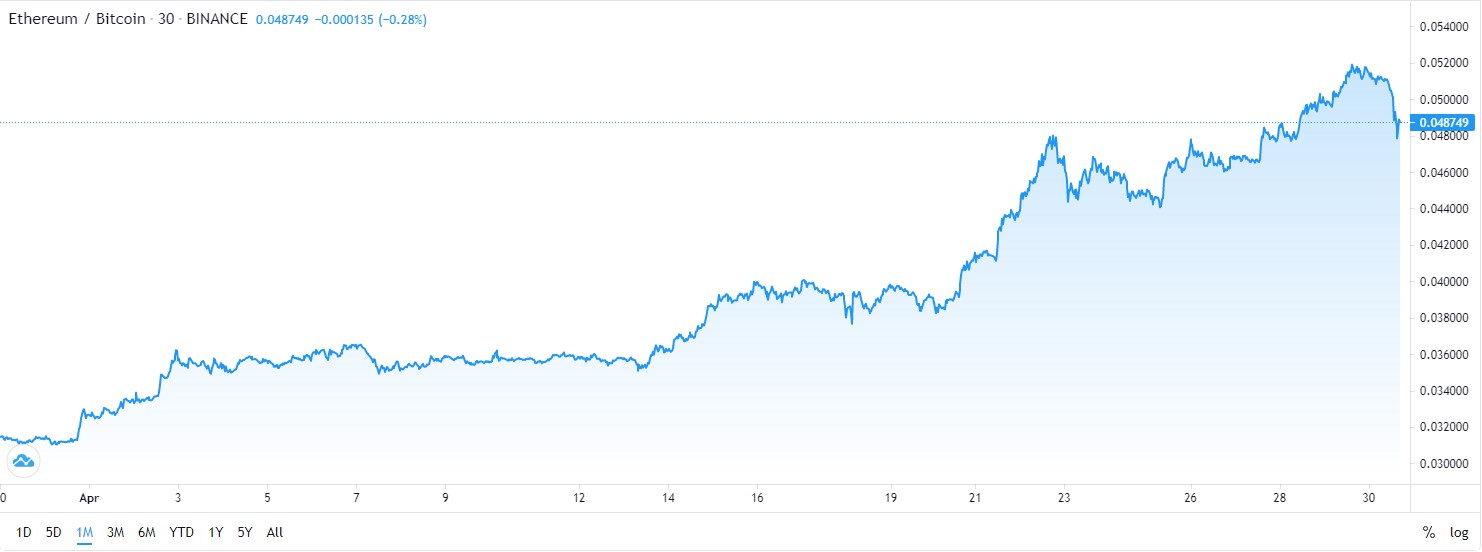Show the All time range
Viewport: 1482px width, 552px height.
click(275, 532)
